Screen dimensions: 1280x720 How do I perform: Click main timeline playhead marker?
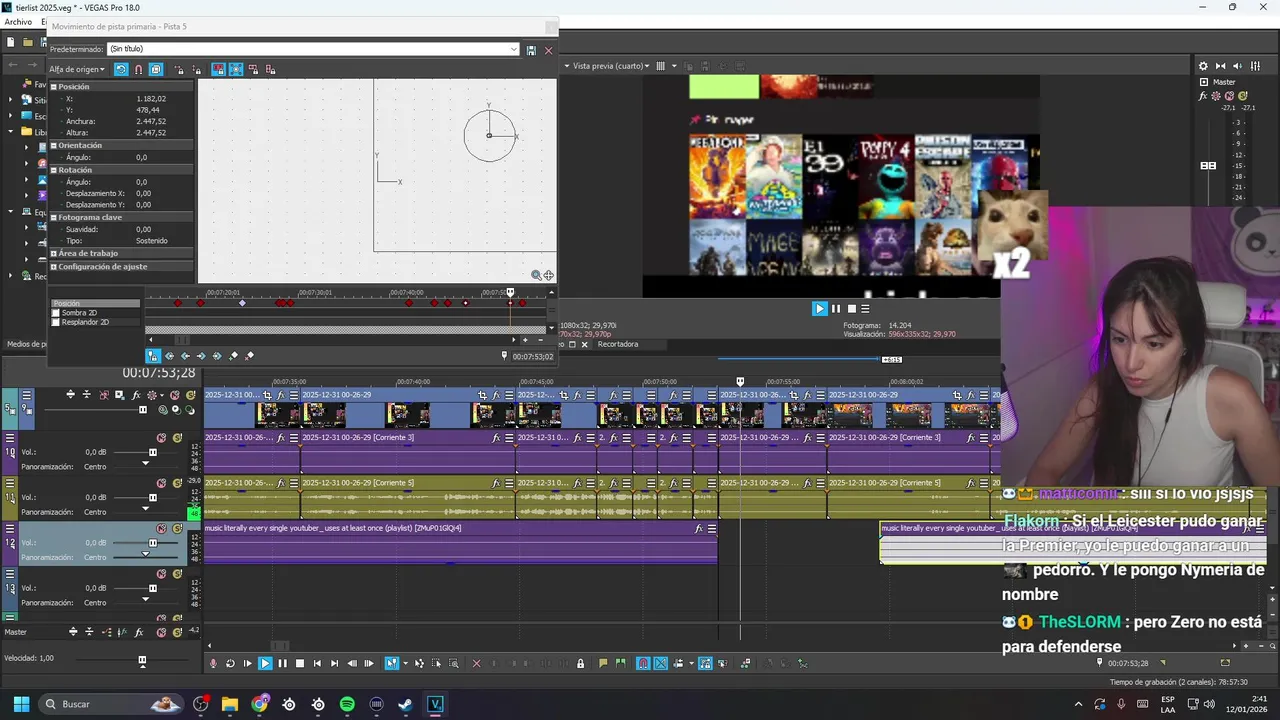pyautogui.click(x=740, y=381)
